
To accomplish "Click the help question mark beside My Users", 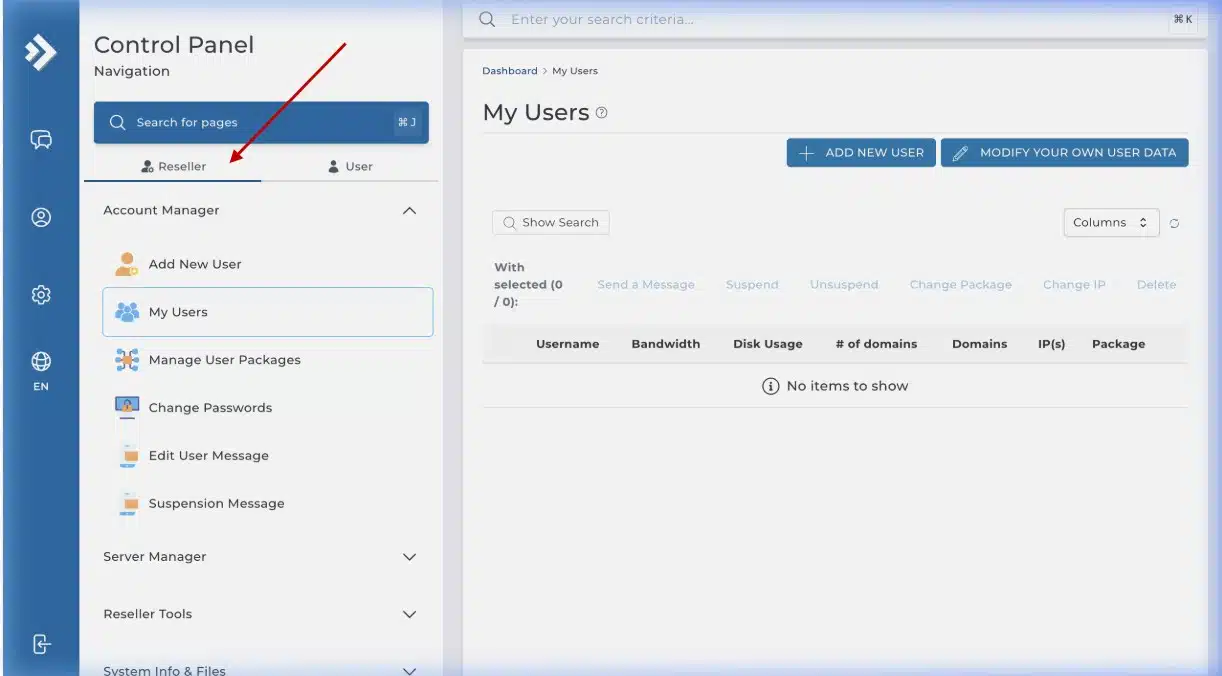I will 602,113.
